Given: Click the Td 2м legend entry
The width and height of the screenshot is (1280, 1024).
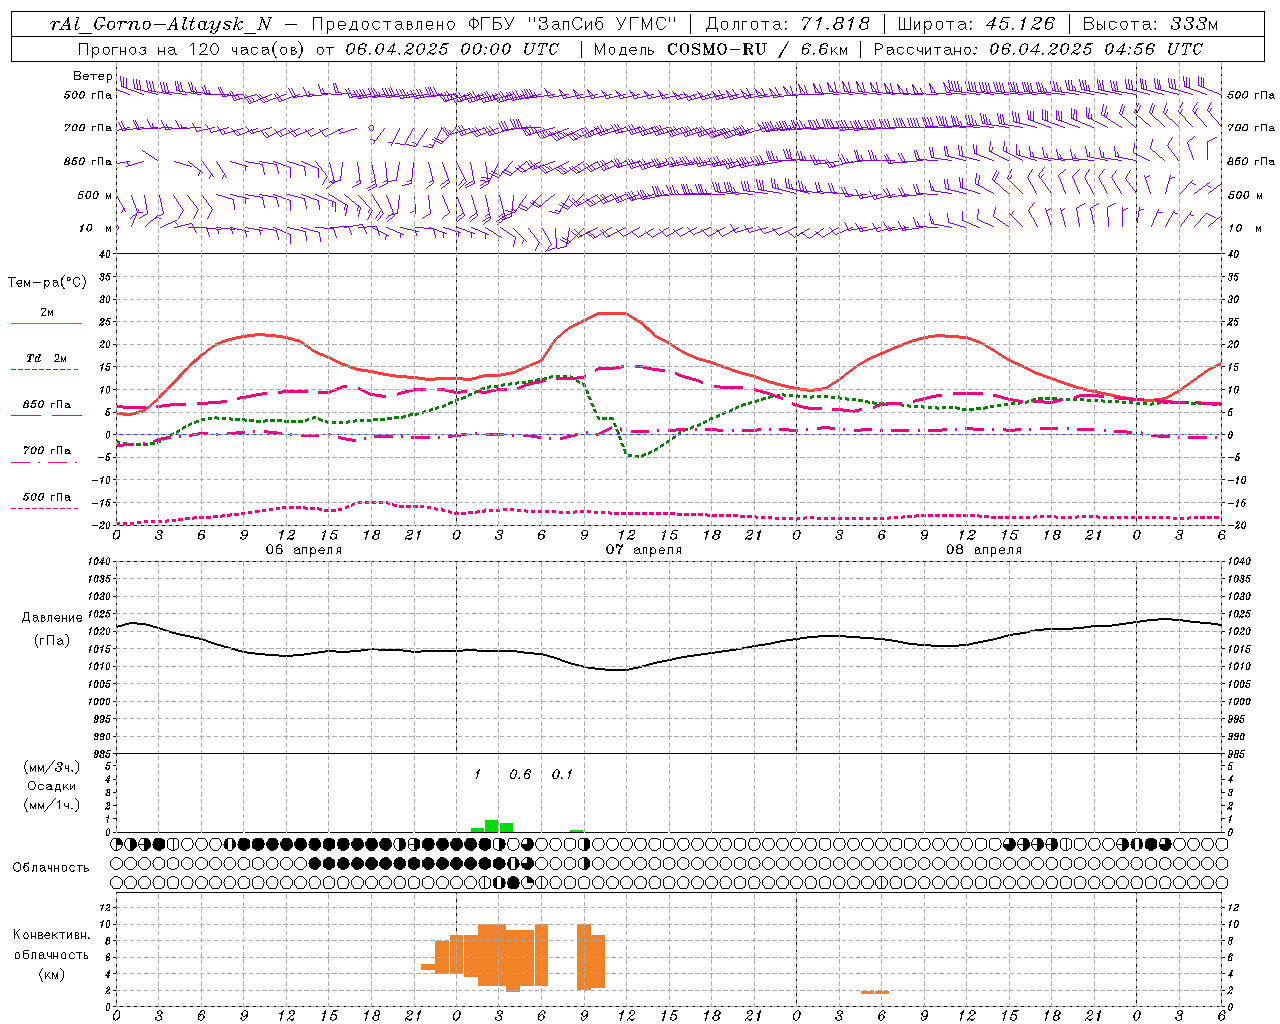Looking at the screenshot, I should click(x=46, y=358).
